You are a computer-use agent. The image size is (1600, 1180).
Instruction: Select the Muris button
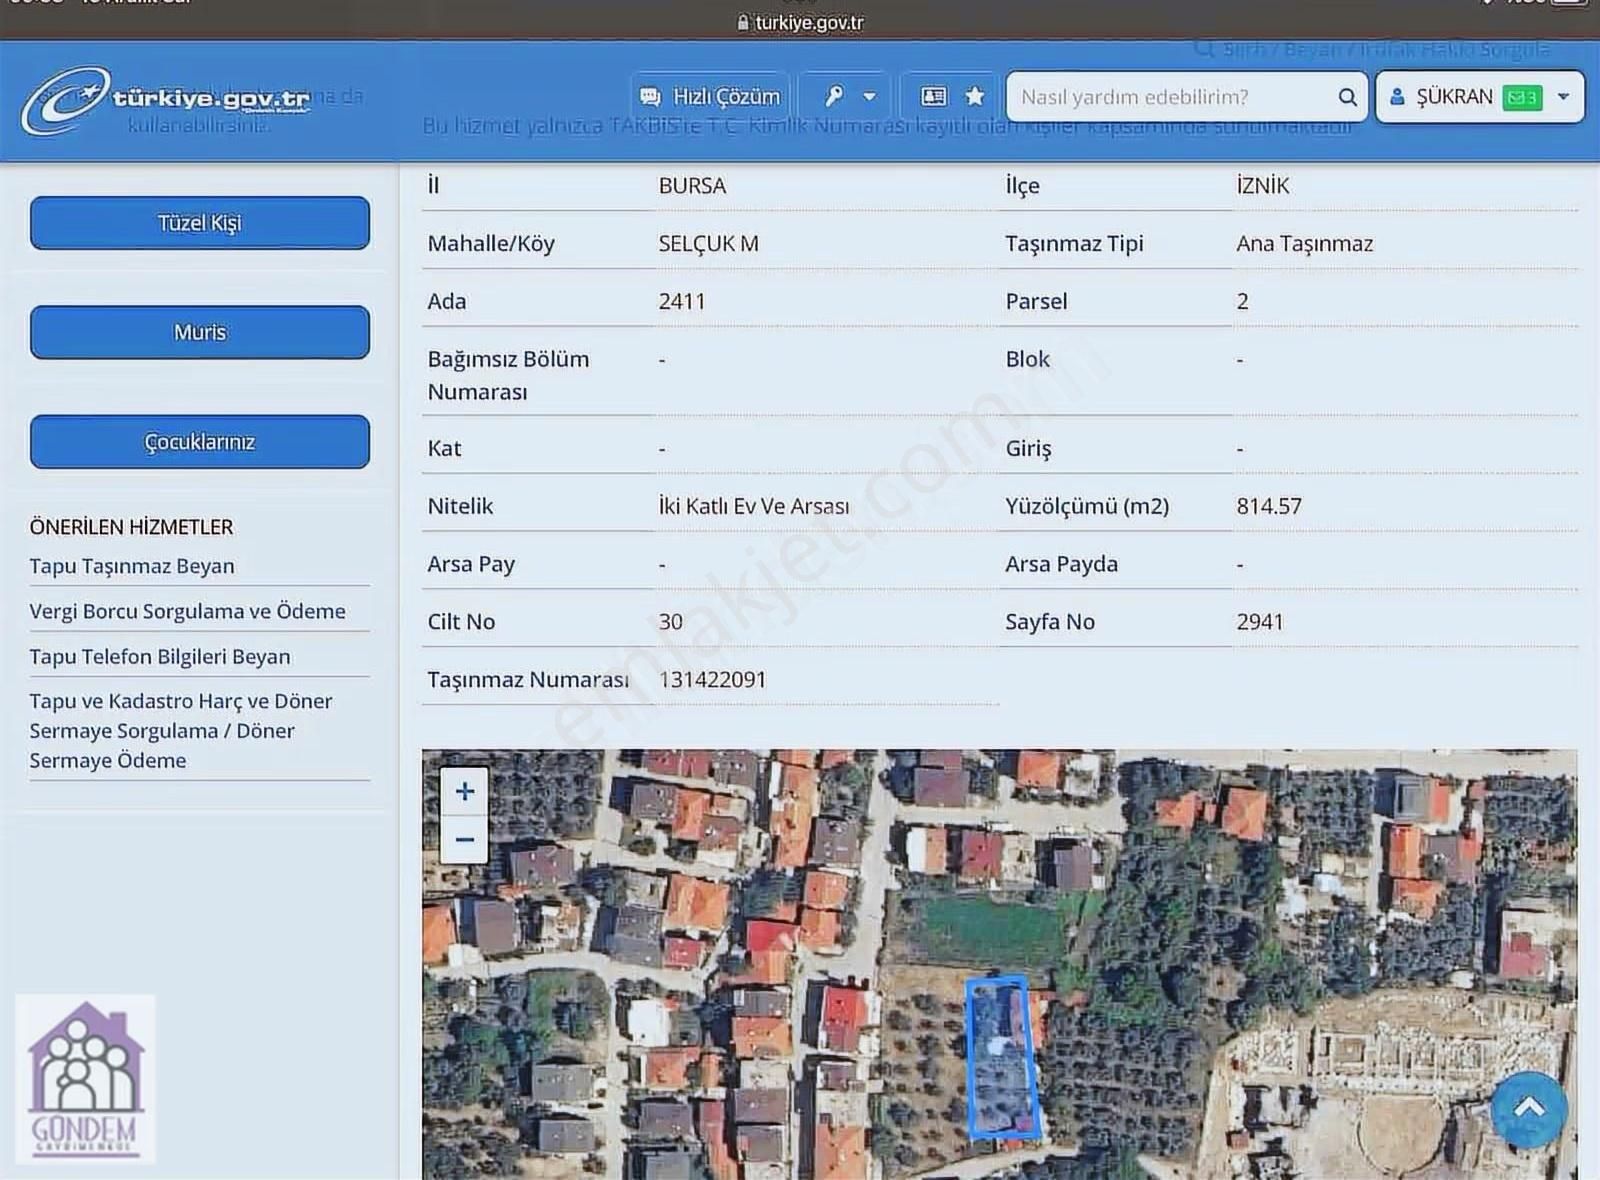pyautogui.click(x=200, y=332)
